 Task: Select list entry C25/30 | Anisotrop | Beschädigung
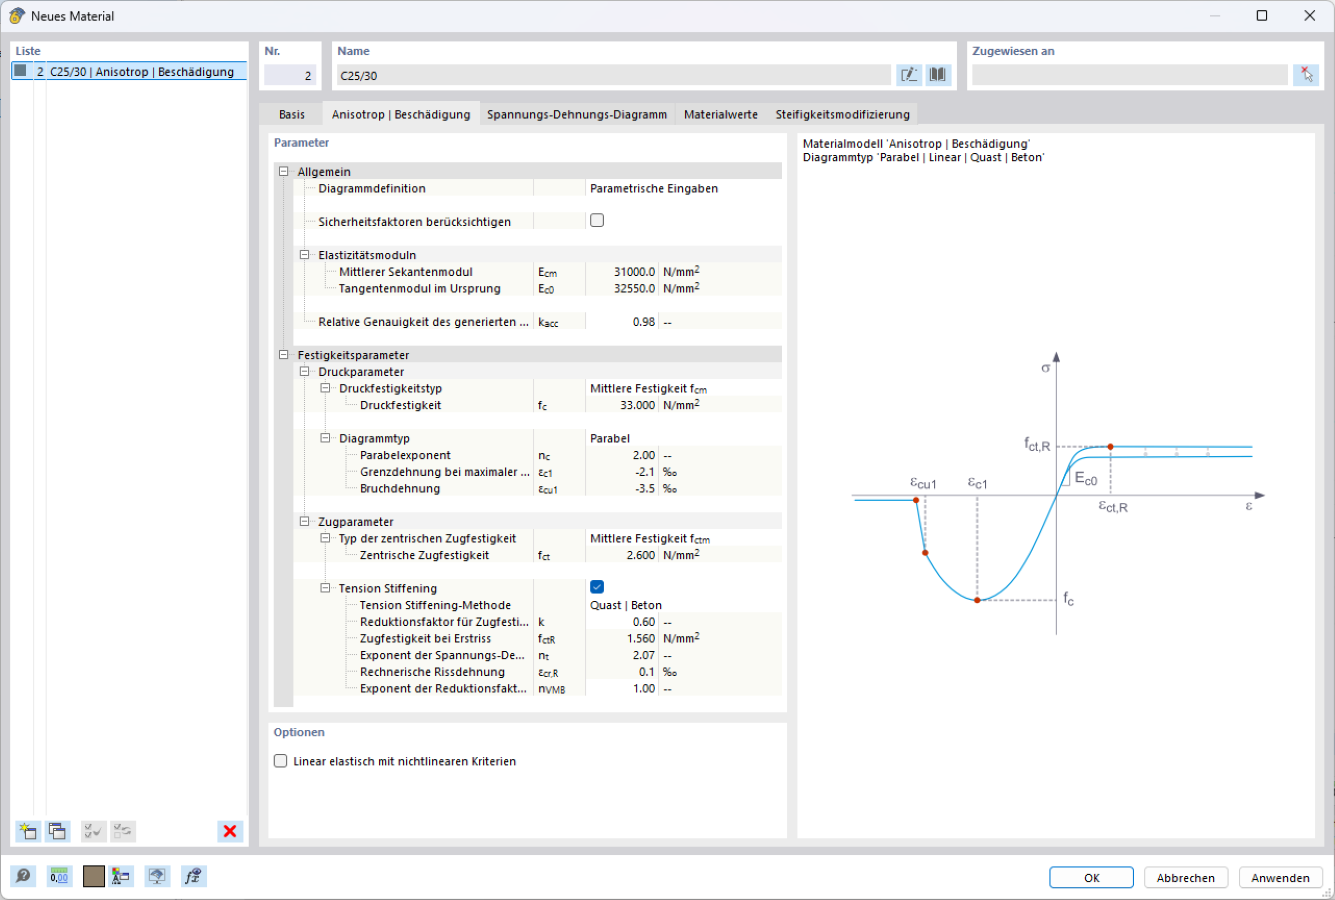pos(129,72)
